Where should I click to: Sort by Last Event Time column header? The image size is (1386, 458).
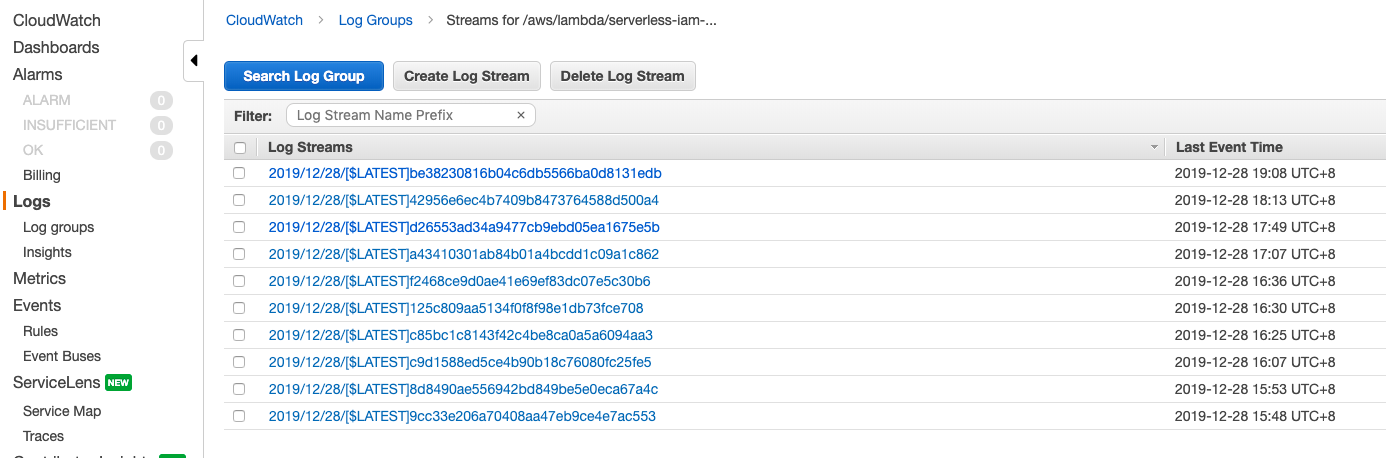point(1229,147)
